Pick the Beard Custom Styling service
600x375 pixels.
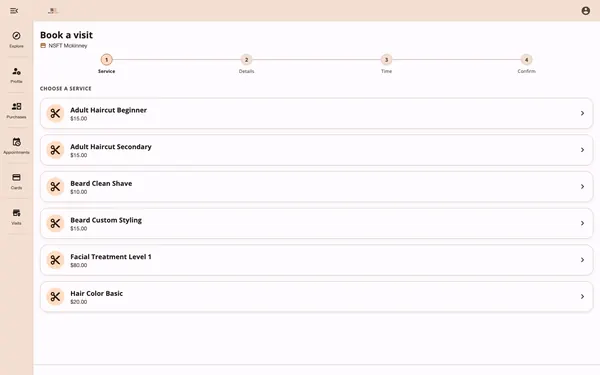[316, 223]
